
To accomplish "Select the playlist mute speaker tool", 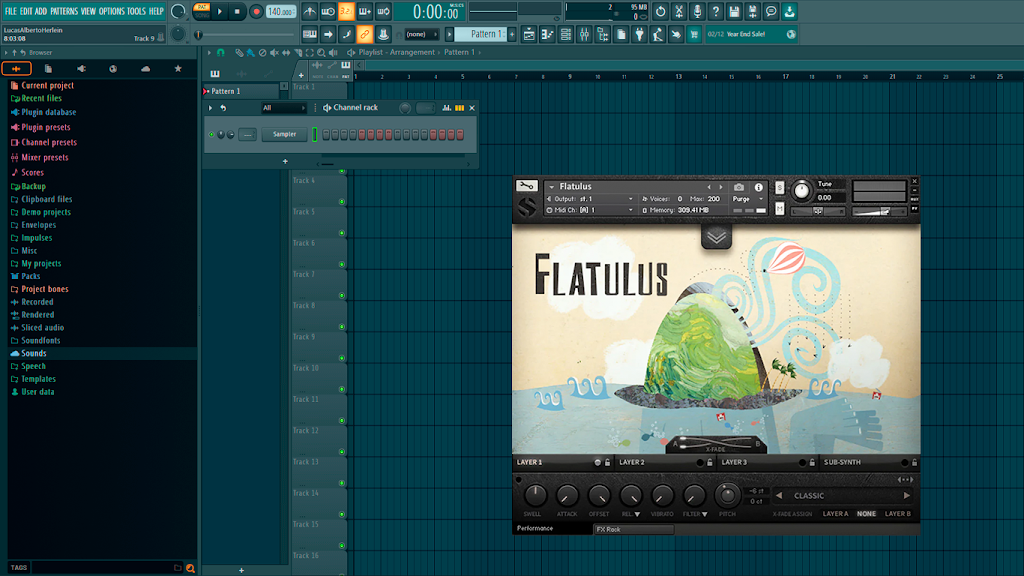I will 274,52.
